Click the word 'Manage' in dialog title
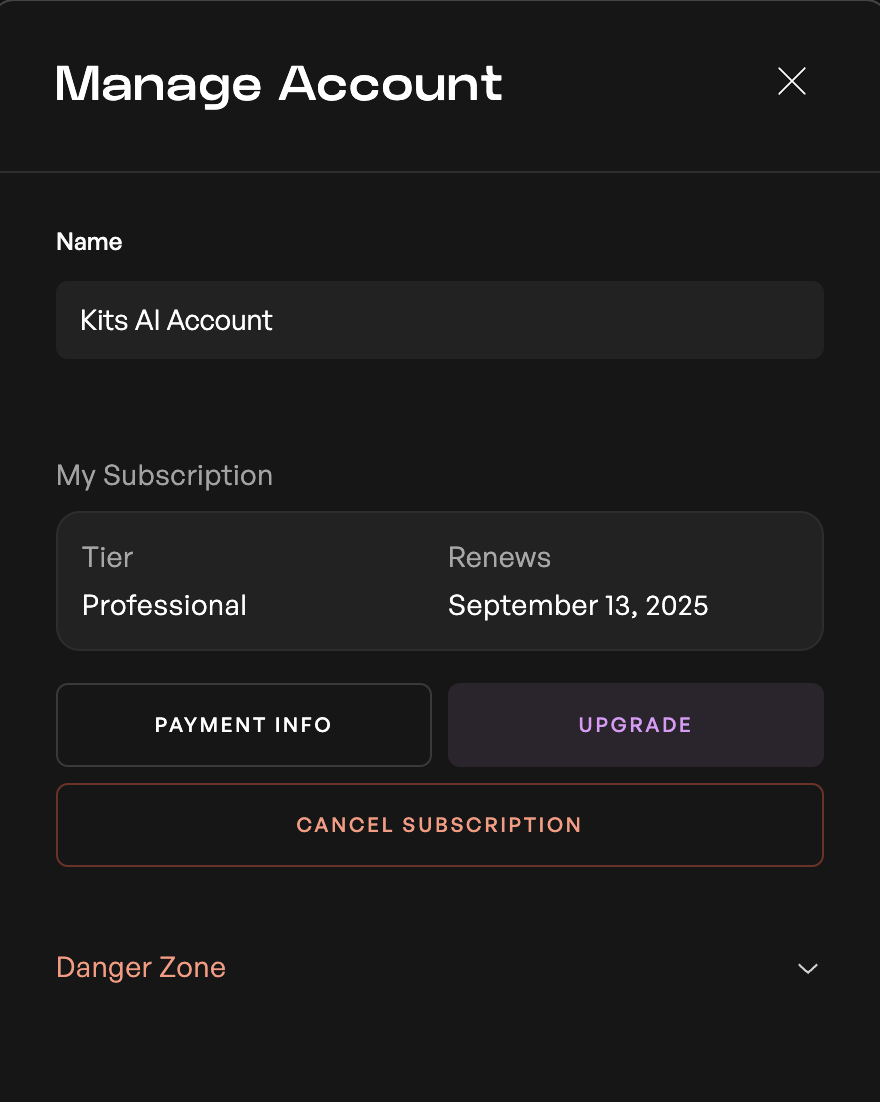The image size is (880, 1102). [160, 83]
